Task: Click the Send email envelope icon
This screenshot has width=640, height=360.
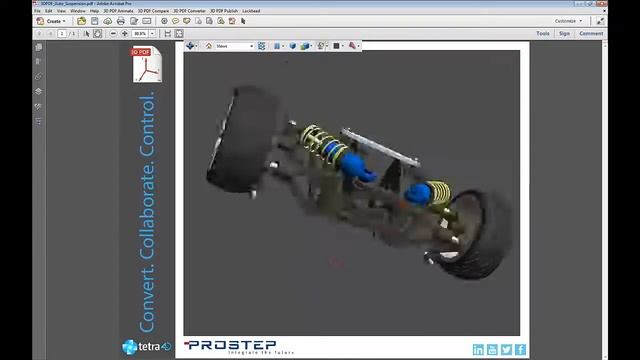Action: [147, 21]
